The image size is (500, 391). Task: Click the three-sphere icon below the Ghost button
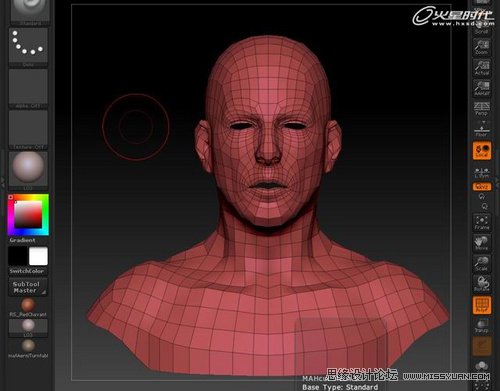(482, 366)
